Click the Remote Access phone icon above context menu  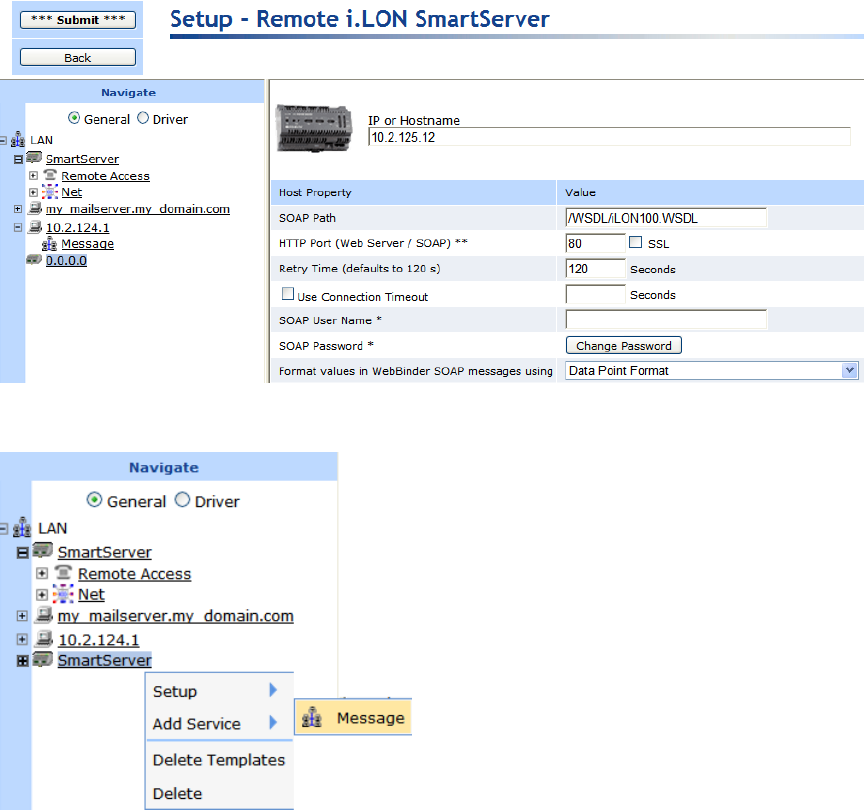(x=64, y=573)
